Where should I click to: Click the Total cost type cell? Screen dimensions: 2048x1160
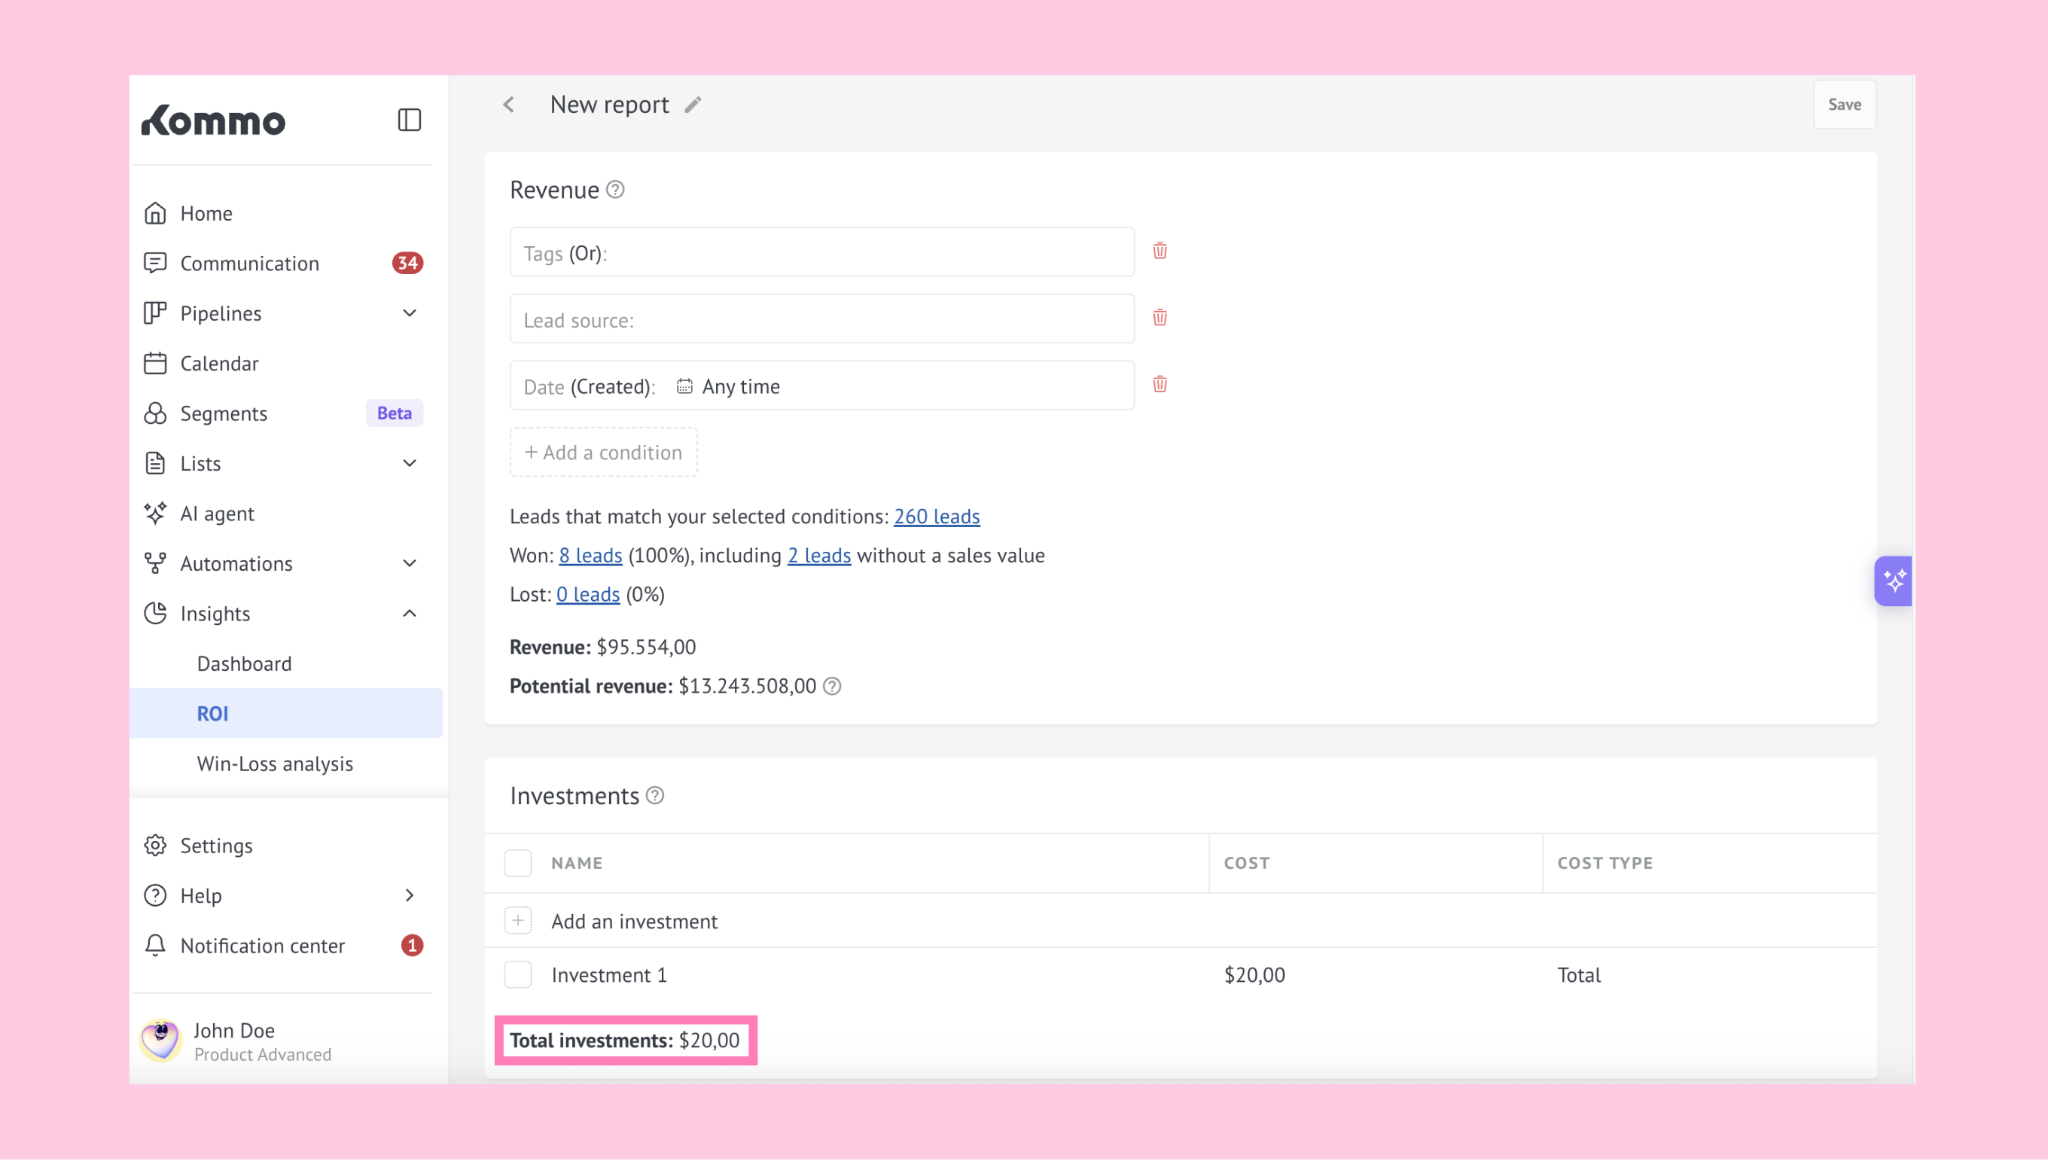point(1579,975)
